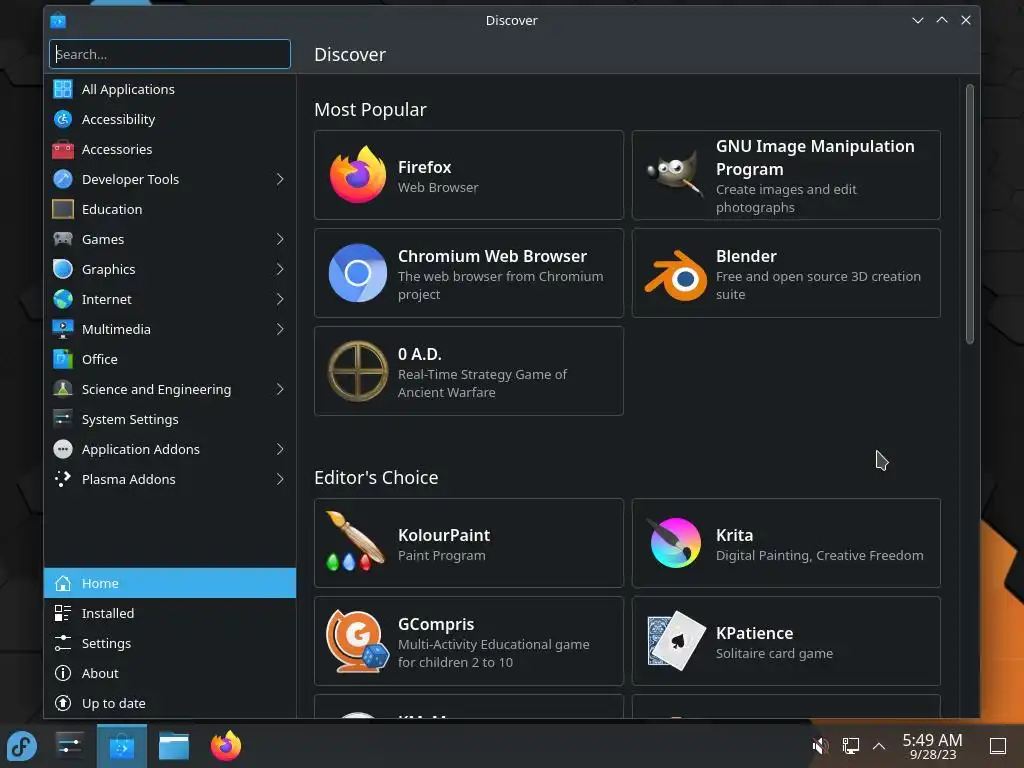Click the GIMP mascot icon
1024x768 pixels.
[675, 175]
